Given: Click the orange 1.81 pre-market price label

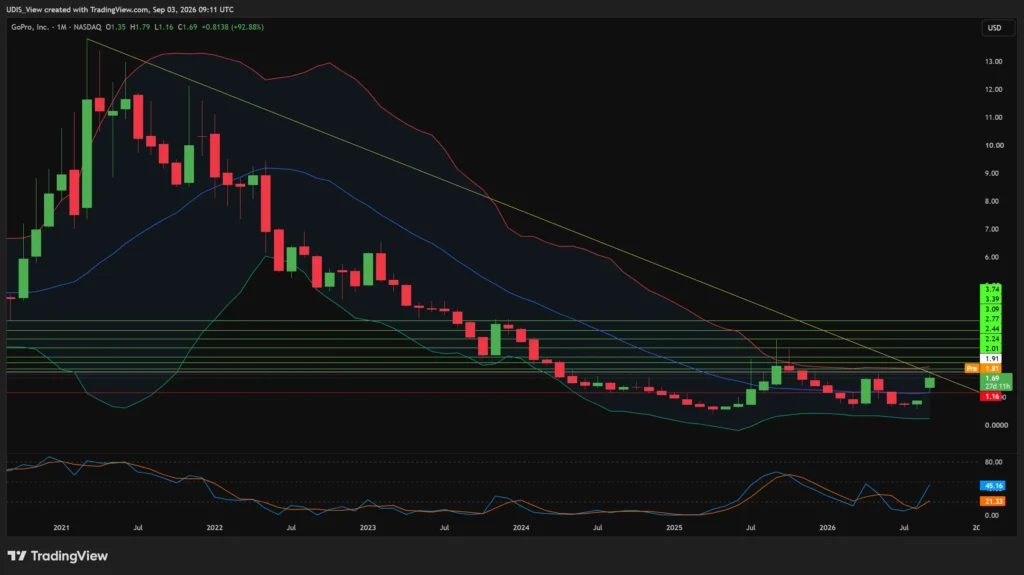Looking at the screenshot, I should click(x=992, y=369).
